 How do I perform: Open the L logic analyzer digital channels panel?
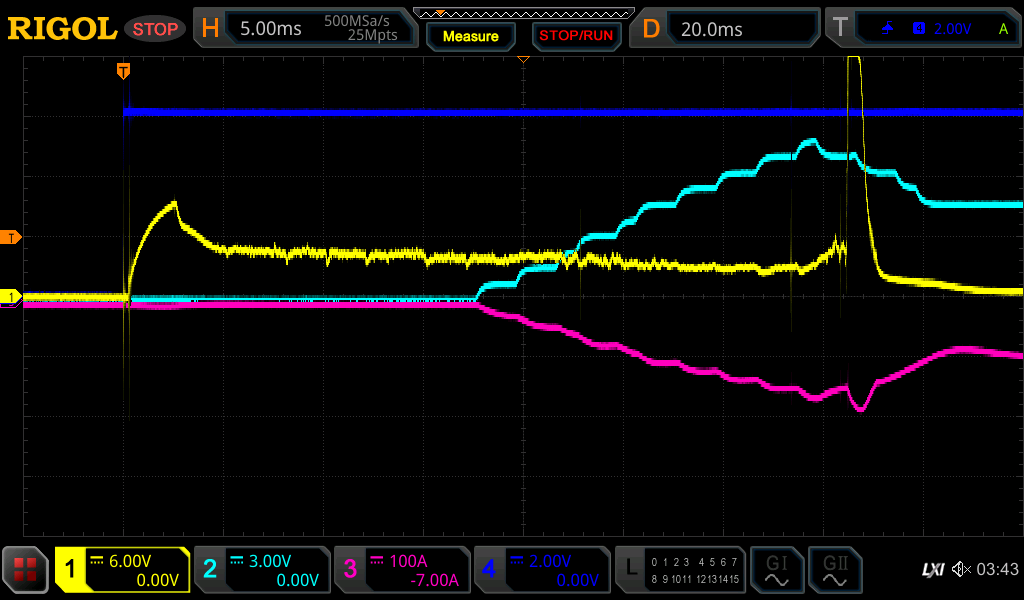tap(681, 570)
